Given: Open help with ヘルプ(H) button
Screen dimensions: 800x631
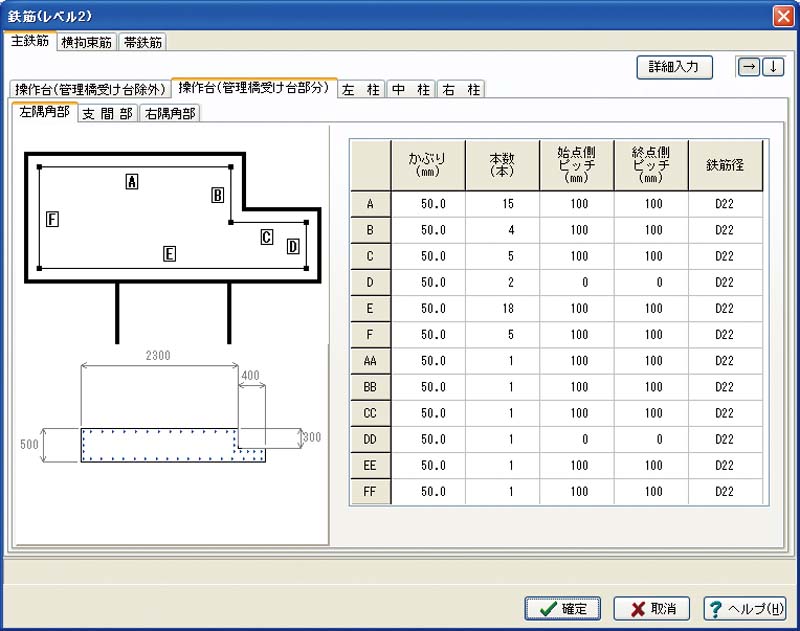Looking at the screenshot, I should point(744,609).
